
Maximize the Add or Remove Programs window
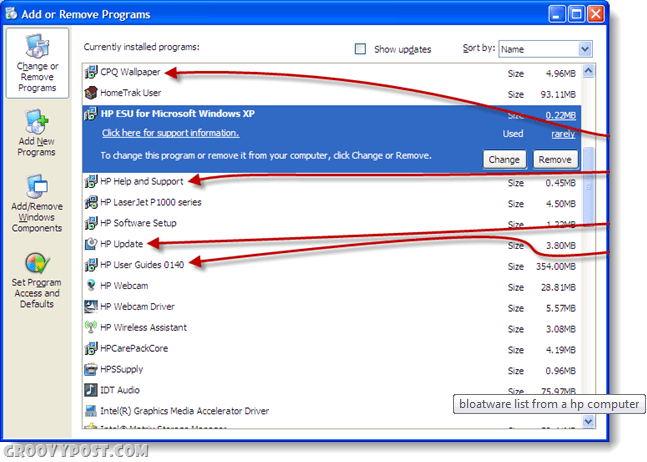click(576, 14)
